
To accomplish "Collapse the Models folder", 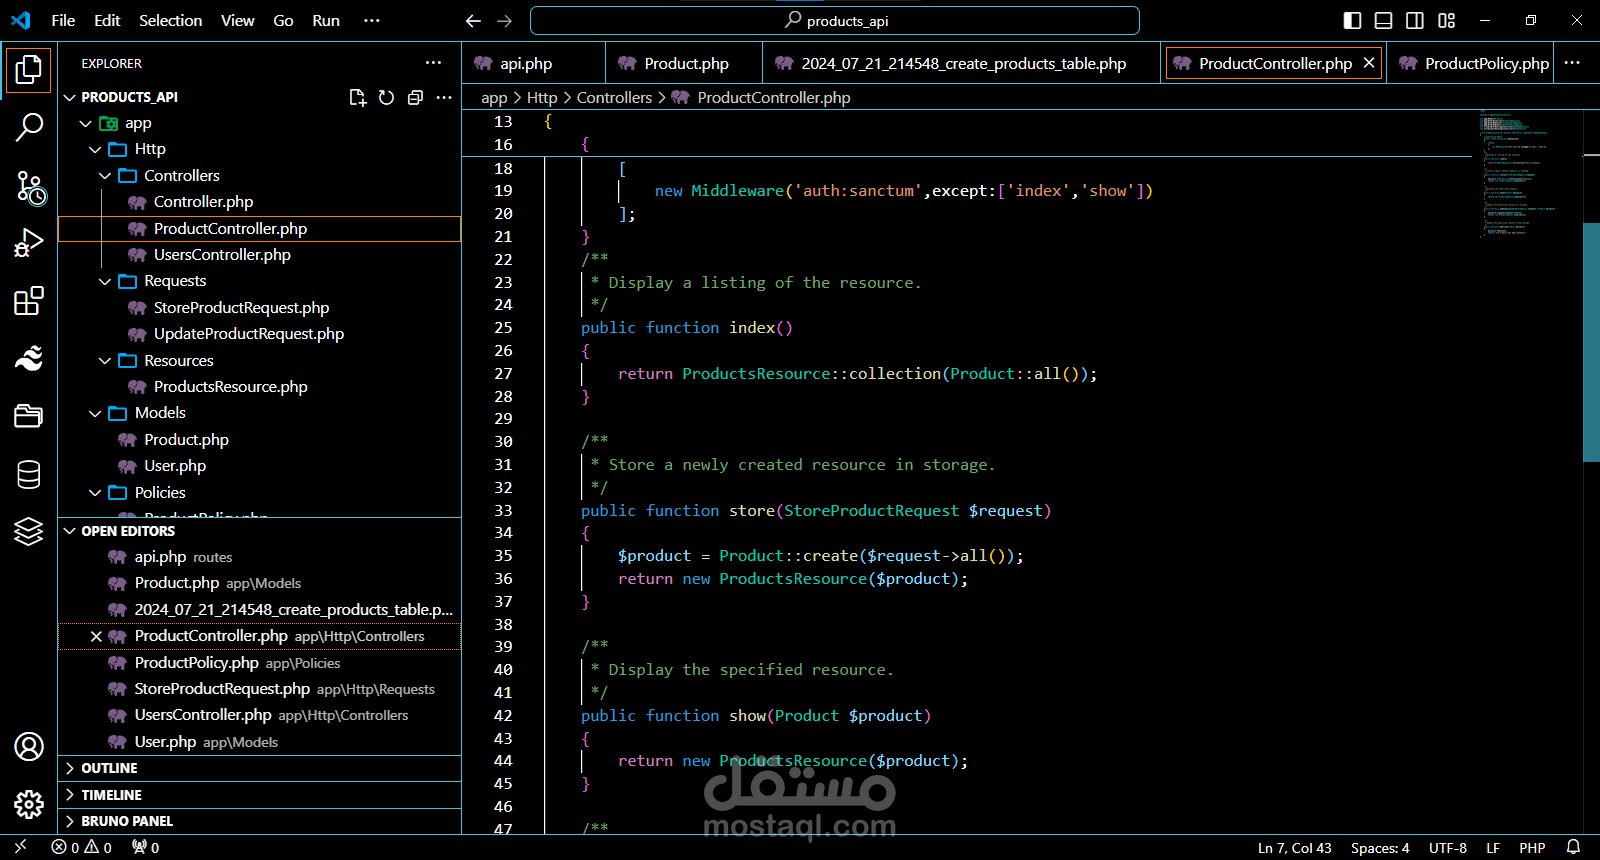I will pos(95,413).
